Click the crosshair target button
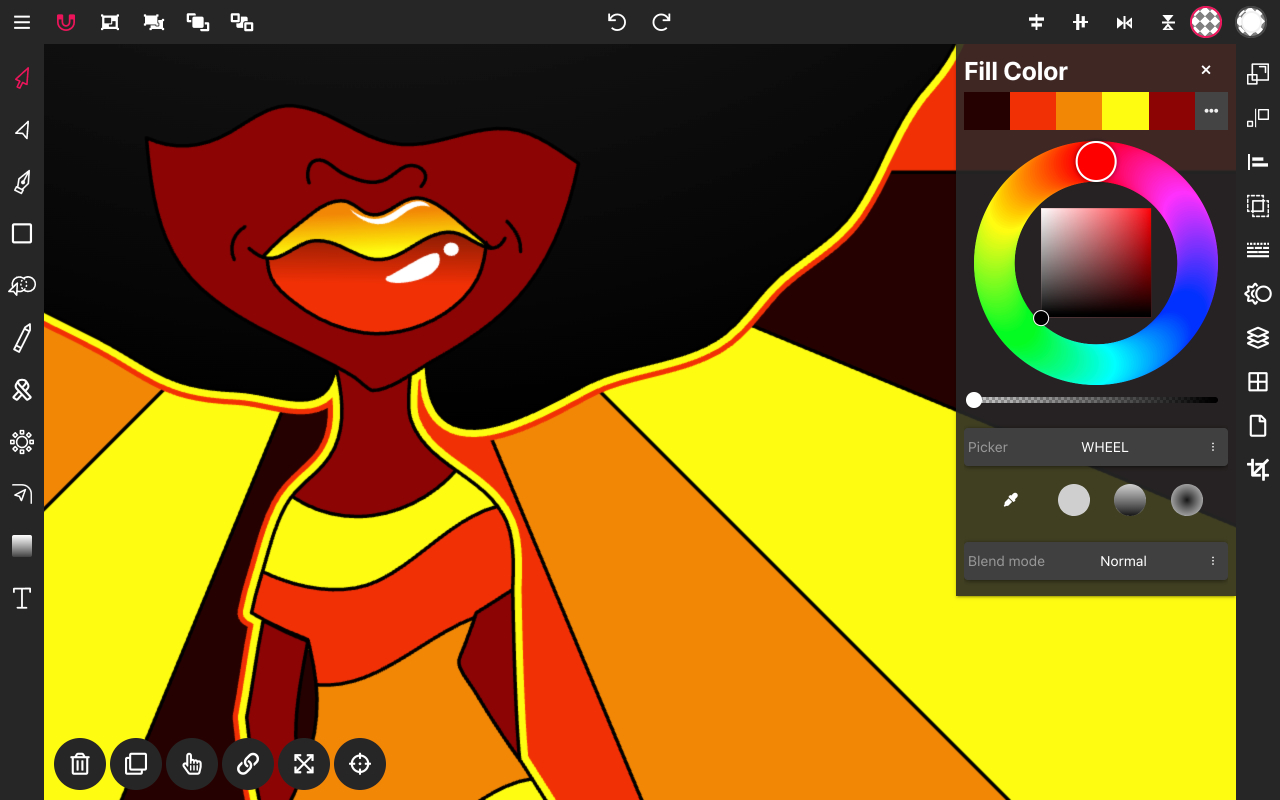1280x800 pixels. (360, 764)
